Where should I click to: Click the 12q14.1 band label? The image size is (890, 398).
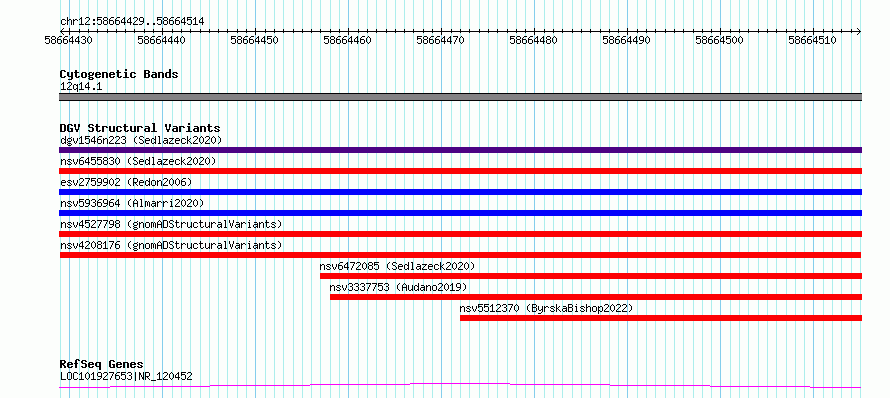coord(81,87)
